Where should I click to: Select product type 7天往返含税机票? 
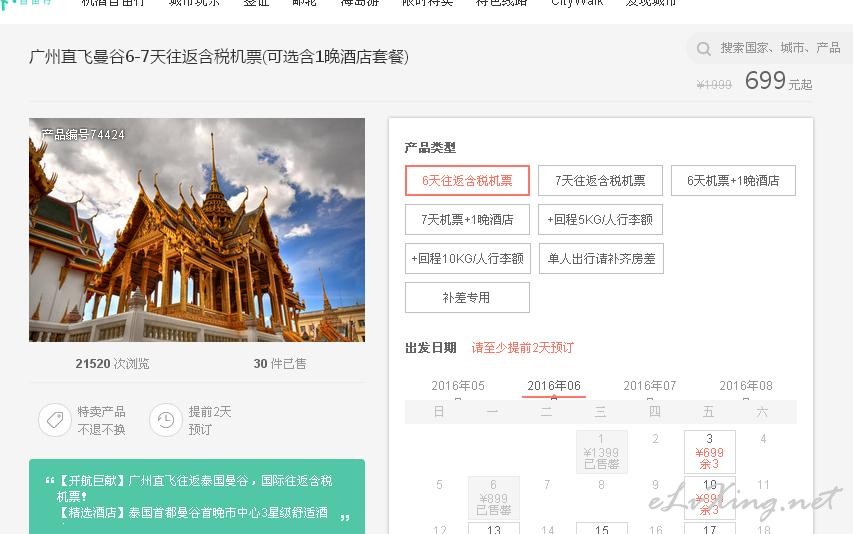[x=601, y=181]
